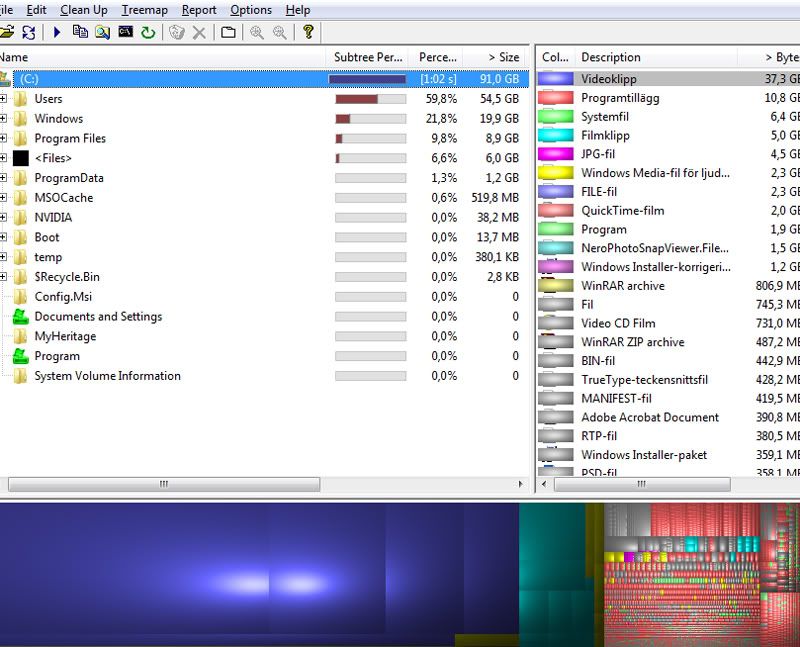Screen dimensions: 800x647
Task: Click the Col... column header
Action: coord(555,57)
